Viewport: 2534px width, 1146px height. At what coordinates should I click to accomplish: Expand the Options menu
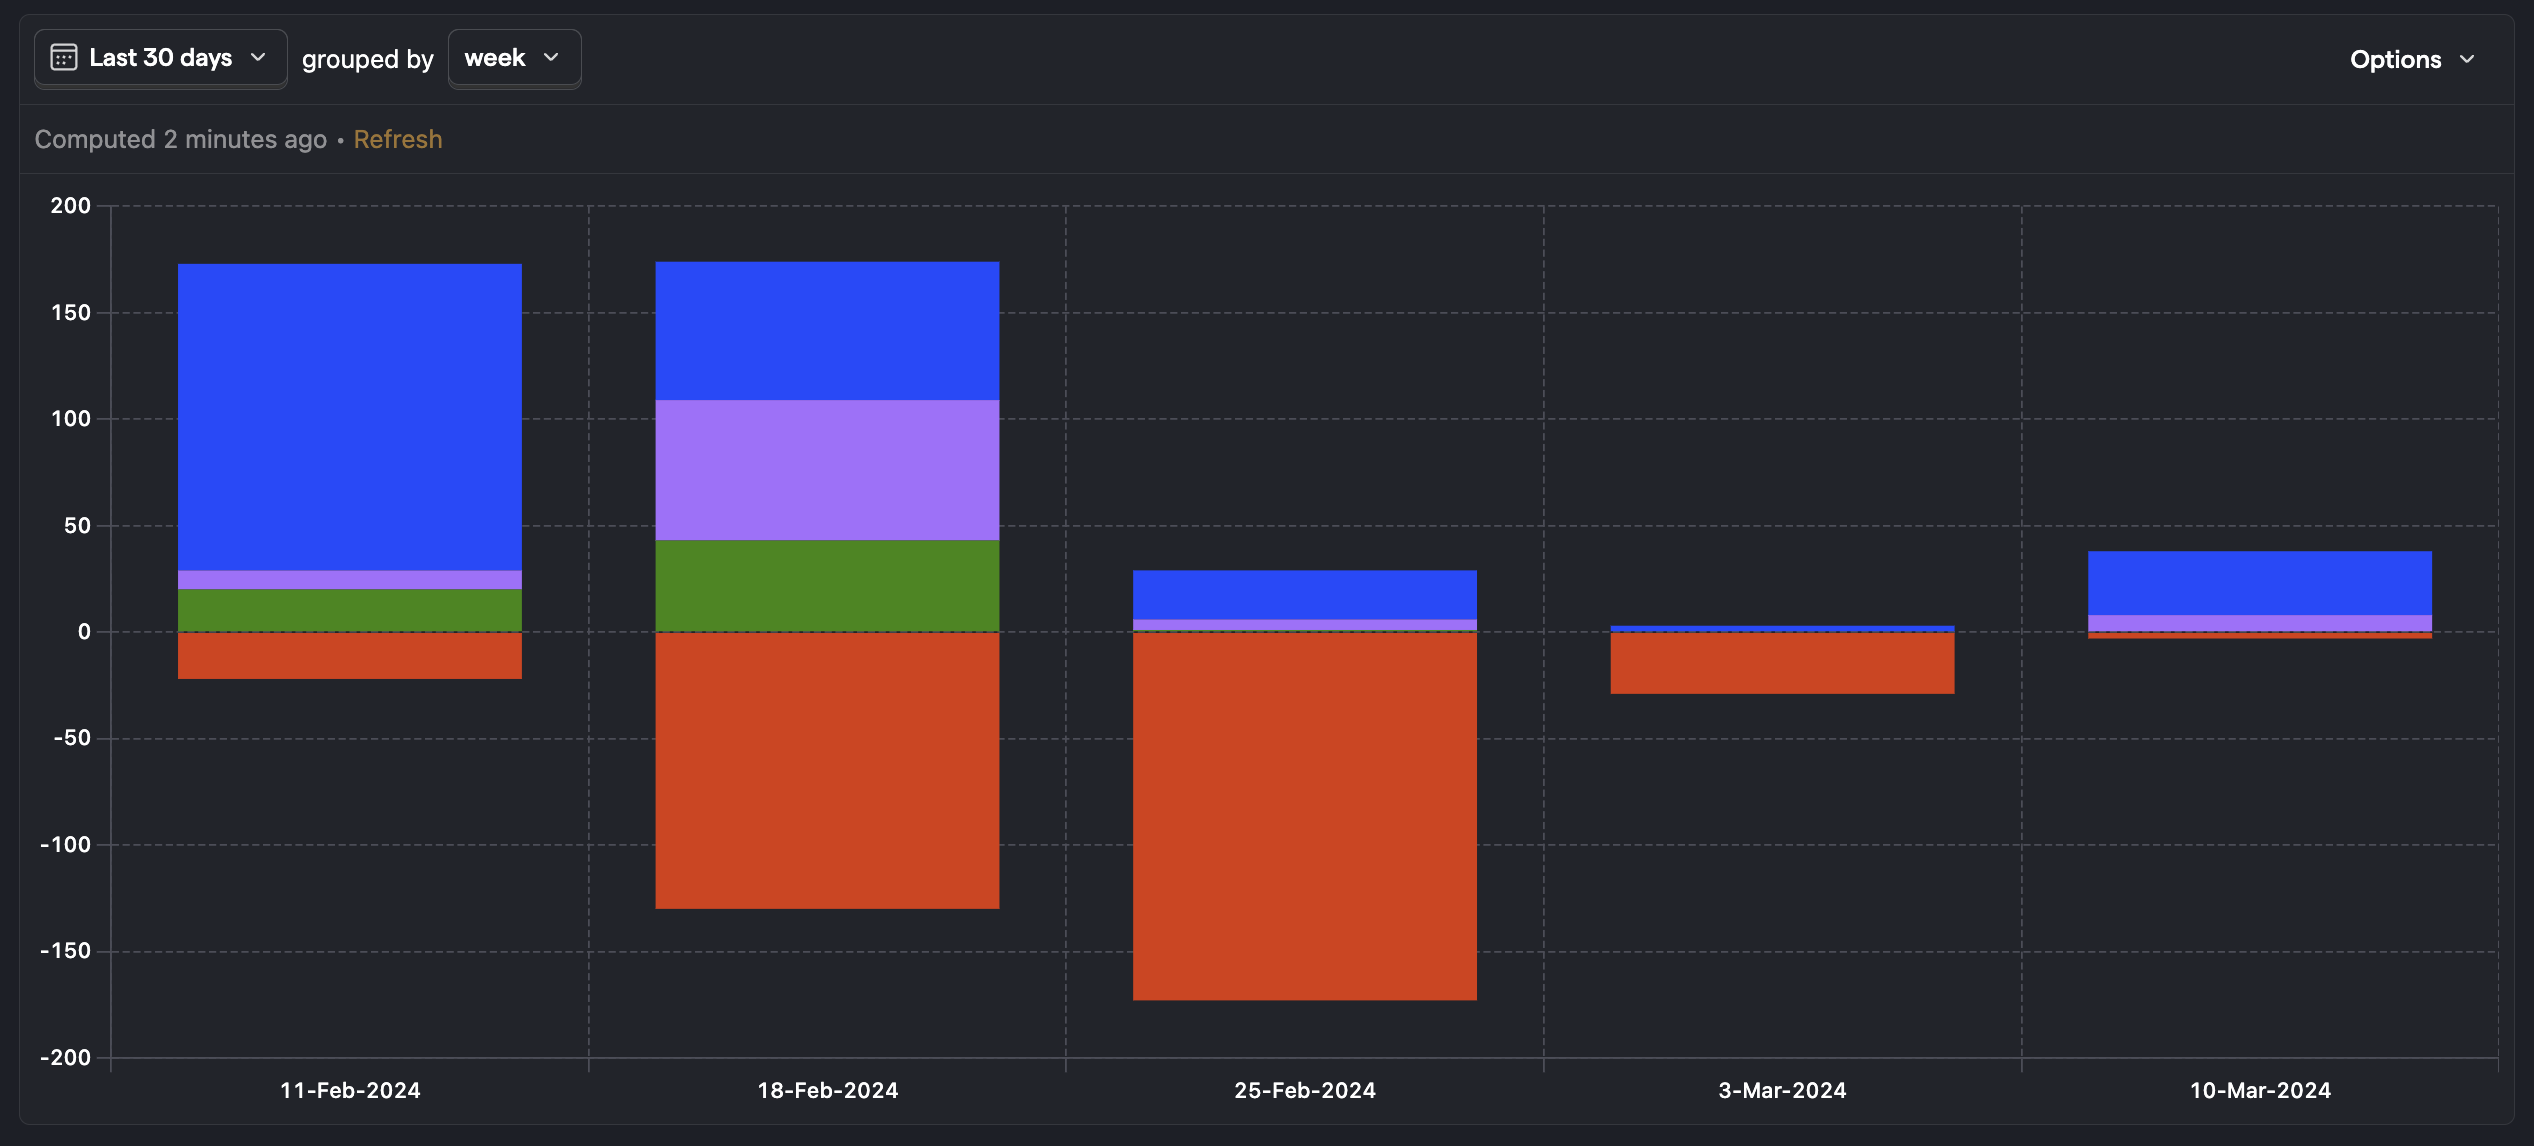[2412, 60]
